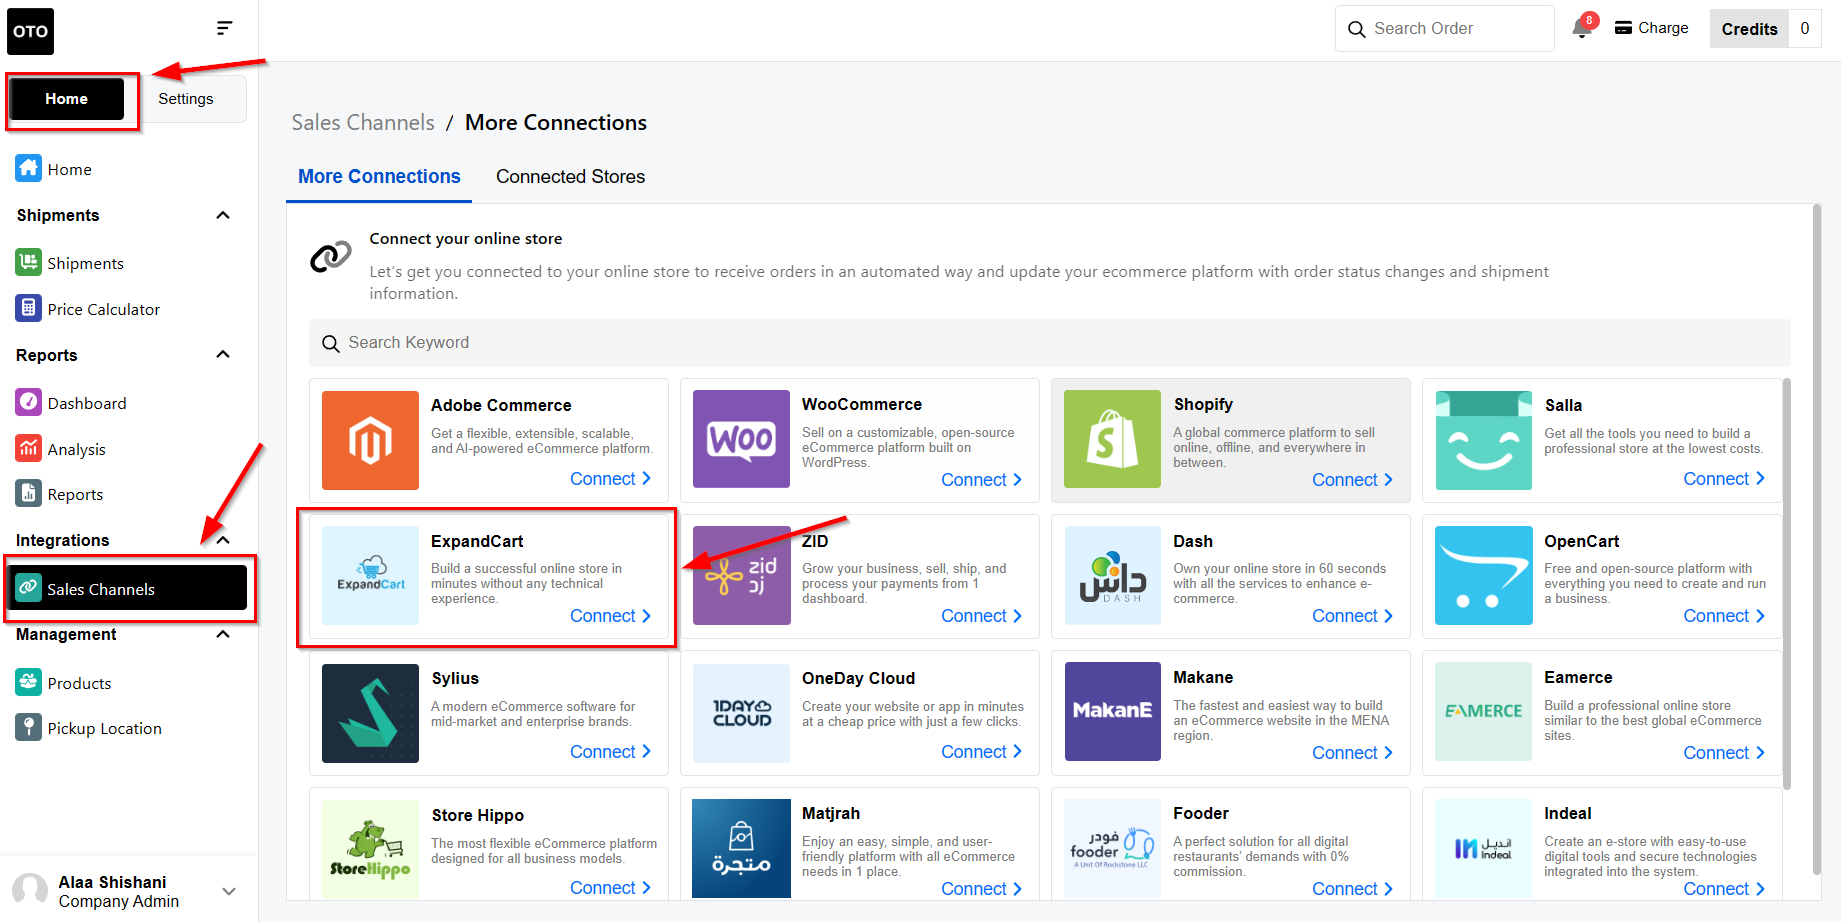Go to Sales Channels breadcrumb
1841x922 pixels.
(x=363, y=122)
